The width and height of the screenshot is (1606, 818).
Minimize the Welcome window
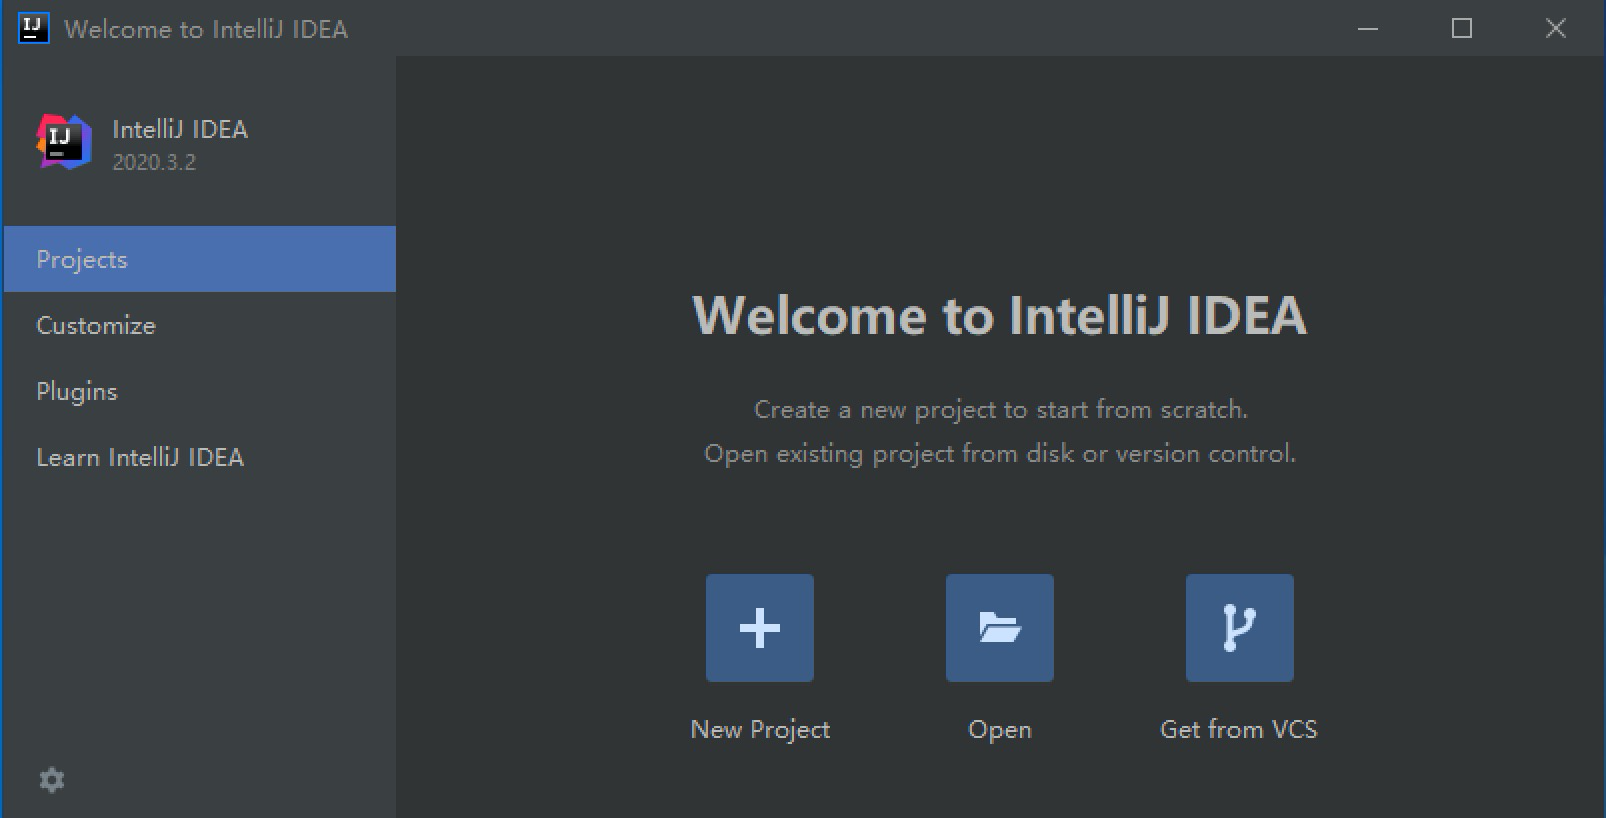[x=1368, y=28]
